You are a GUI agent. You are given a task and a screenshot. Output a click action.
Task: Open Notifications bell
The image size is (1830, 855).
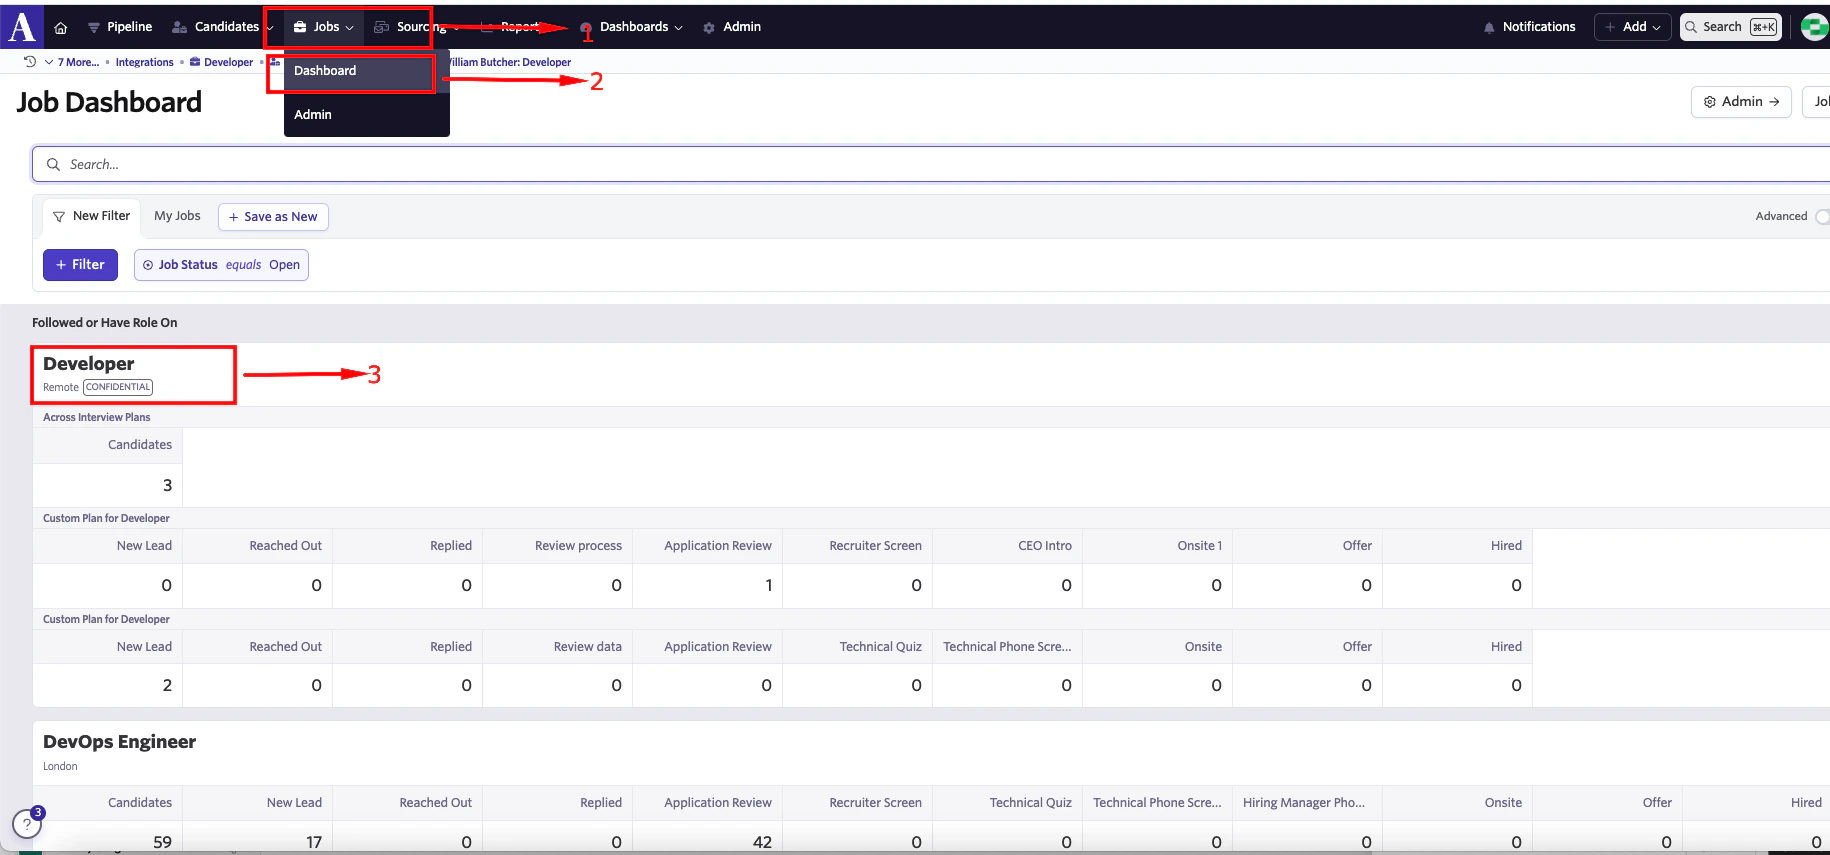click(1529, 27)
